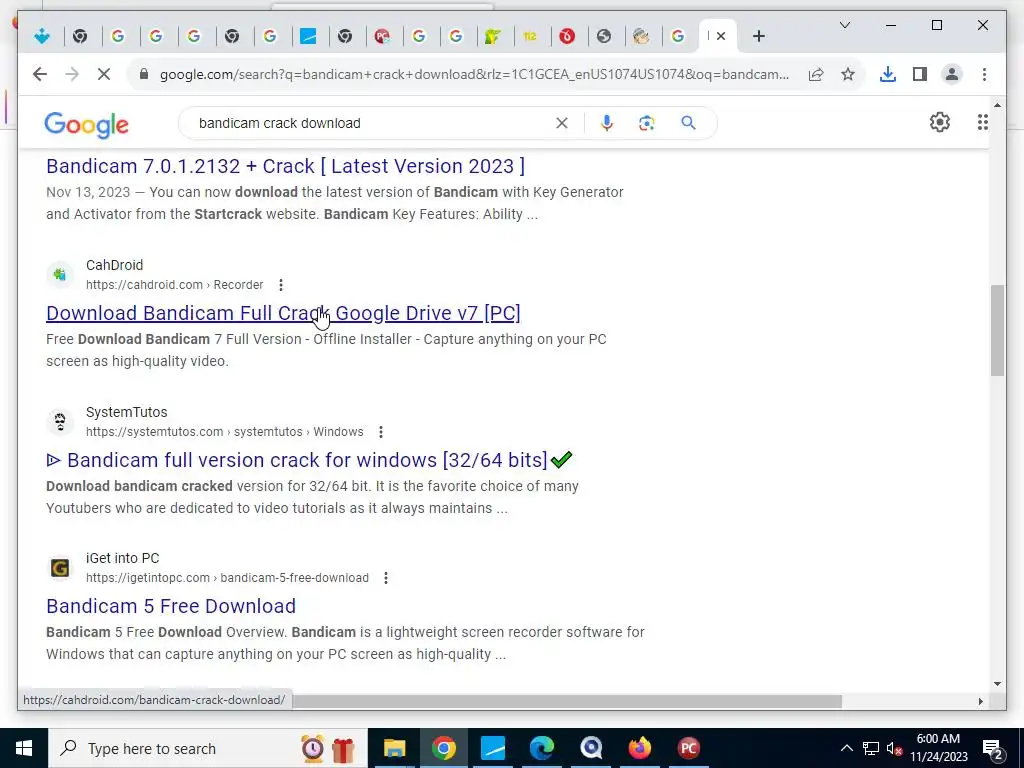Open the red PC app on the taskbar
Viewport: 1024px width, 768px height.
(689, 748)
